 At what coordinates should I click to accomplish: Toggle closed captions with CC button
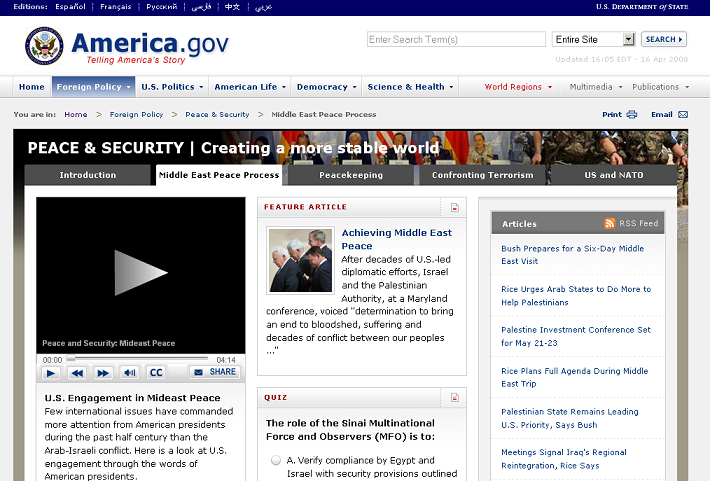click(156, 373)
